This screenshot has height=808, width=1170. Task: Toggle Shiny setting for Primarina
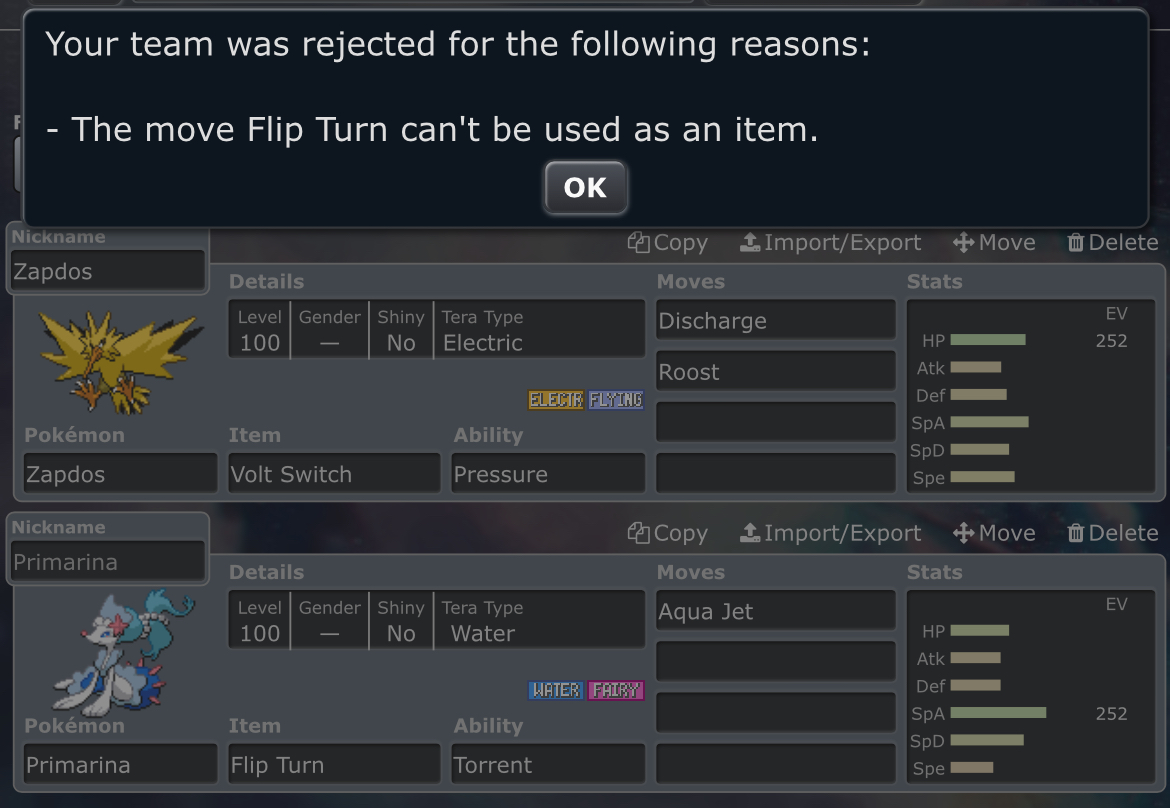pos(401,622)
